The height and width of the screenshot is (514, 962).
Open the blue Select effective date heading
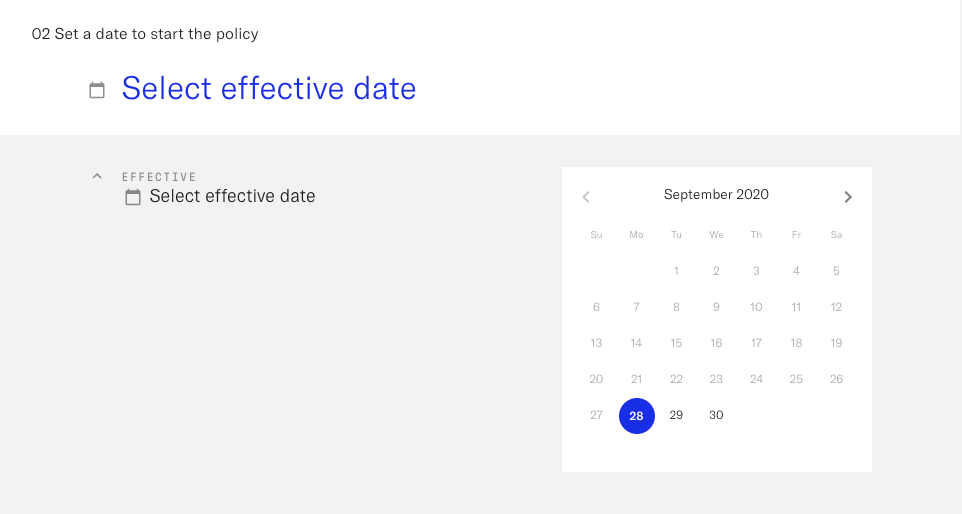pos(269,88)
